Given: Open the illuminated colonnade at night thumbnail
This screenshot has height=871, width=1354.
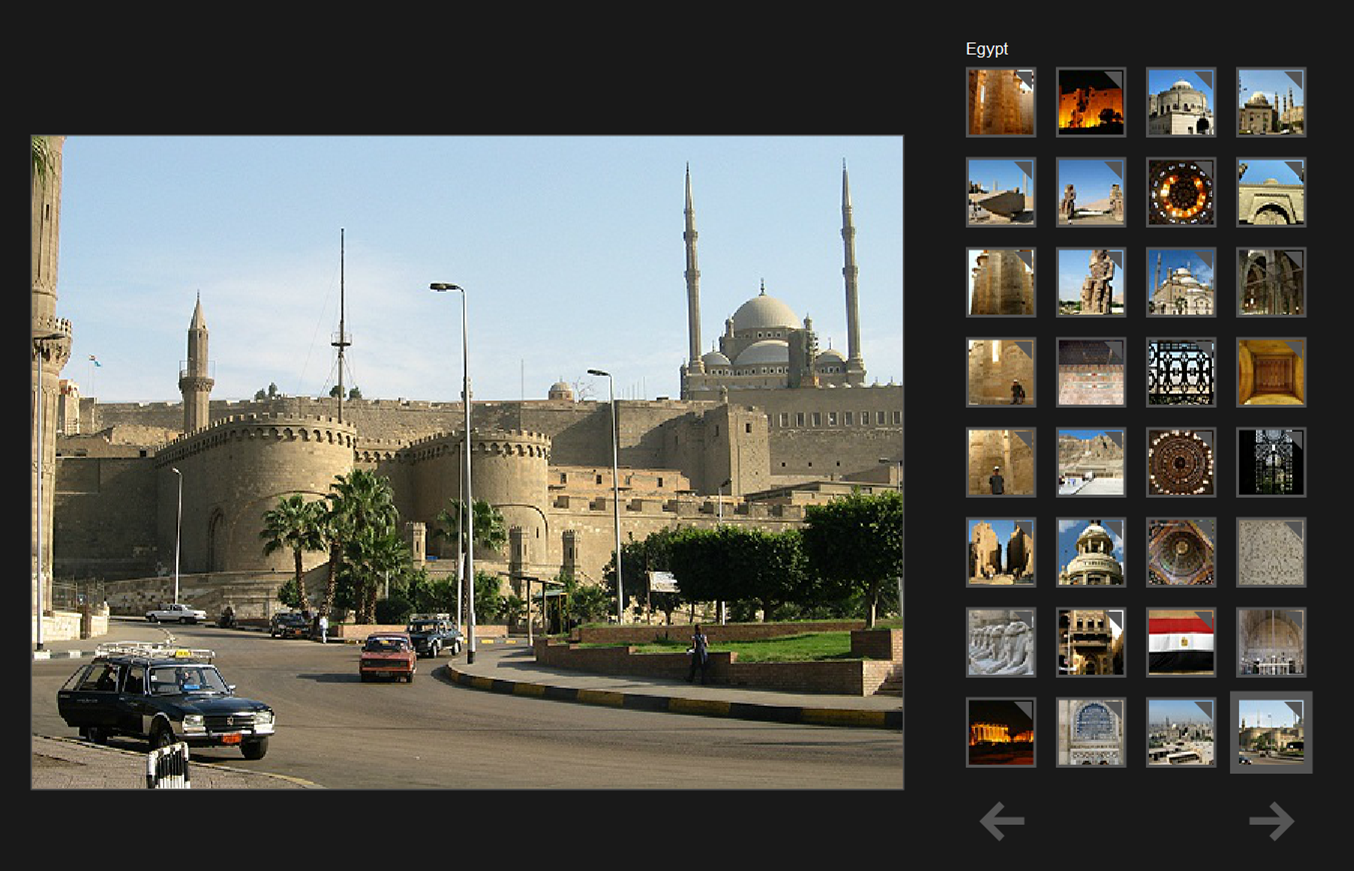Looking at the screenshot, I should [1001, 732].
